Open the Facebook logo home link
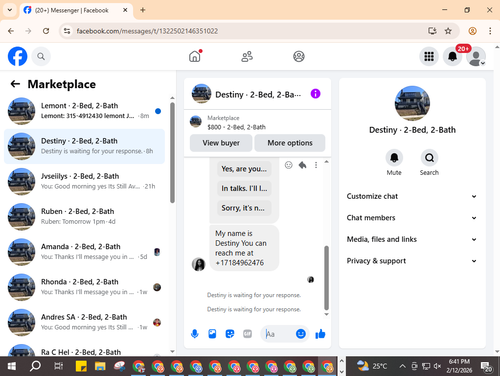The image size is (500, 376). [17, 56]
